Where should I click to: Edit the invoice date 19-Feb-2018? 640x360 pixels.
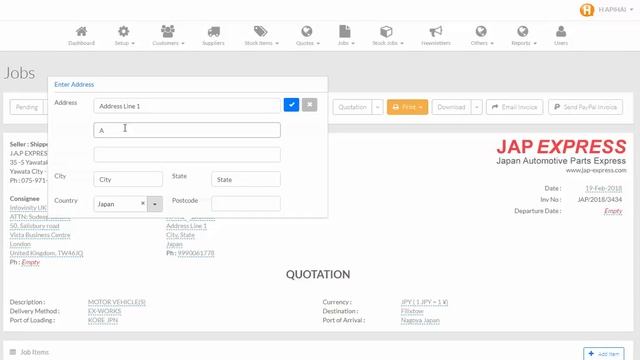604,188
